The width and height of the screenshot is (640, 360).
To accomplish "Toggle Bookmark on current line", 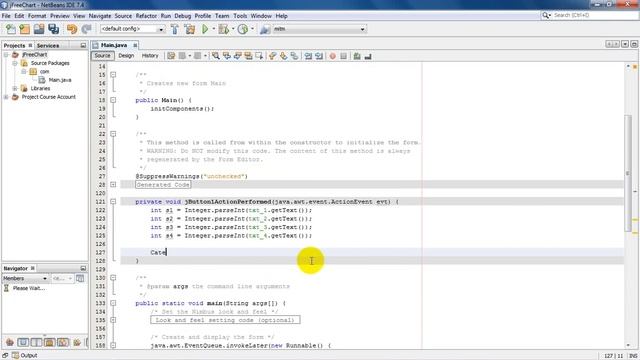I will (294, 56).
